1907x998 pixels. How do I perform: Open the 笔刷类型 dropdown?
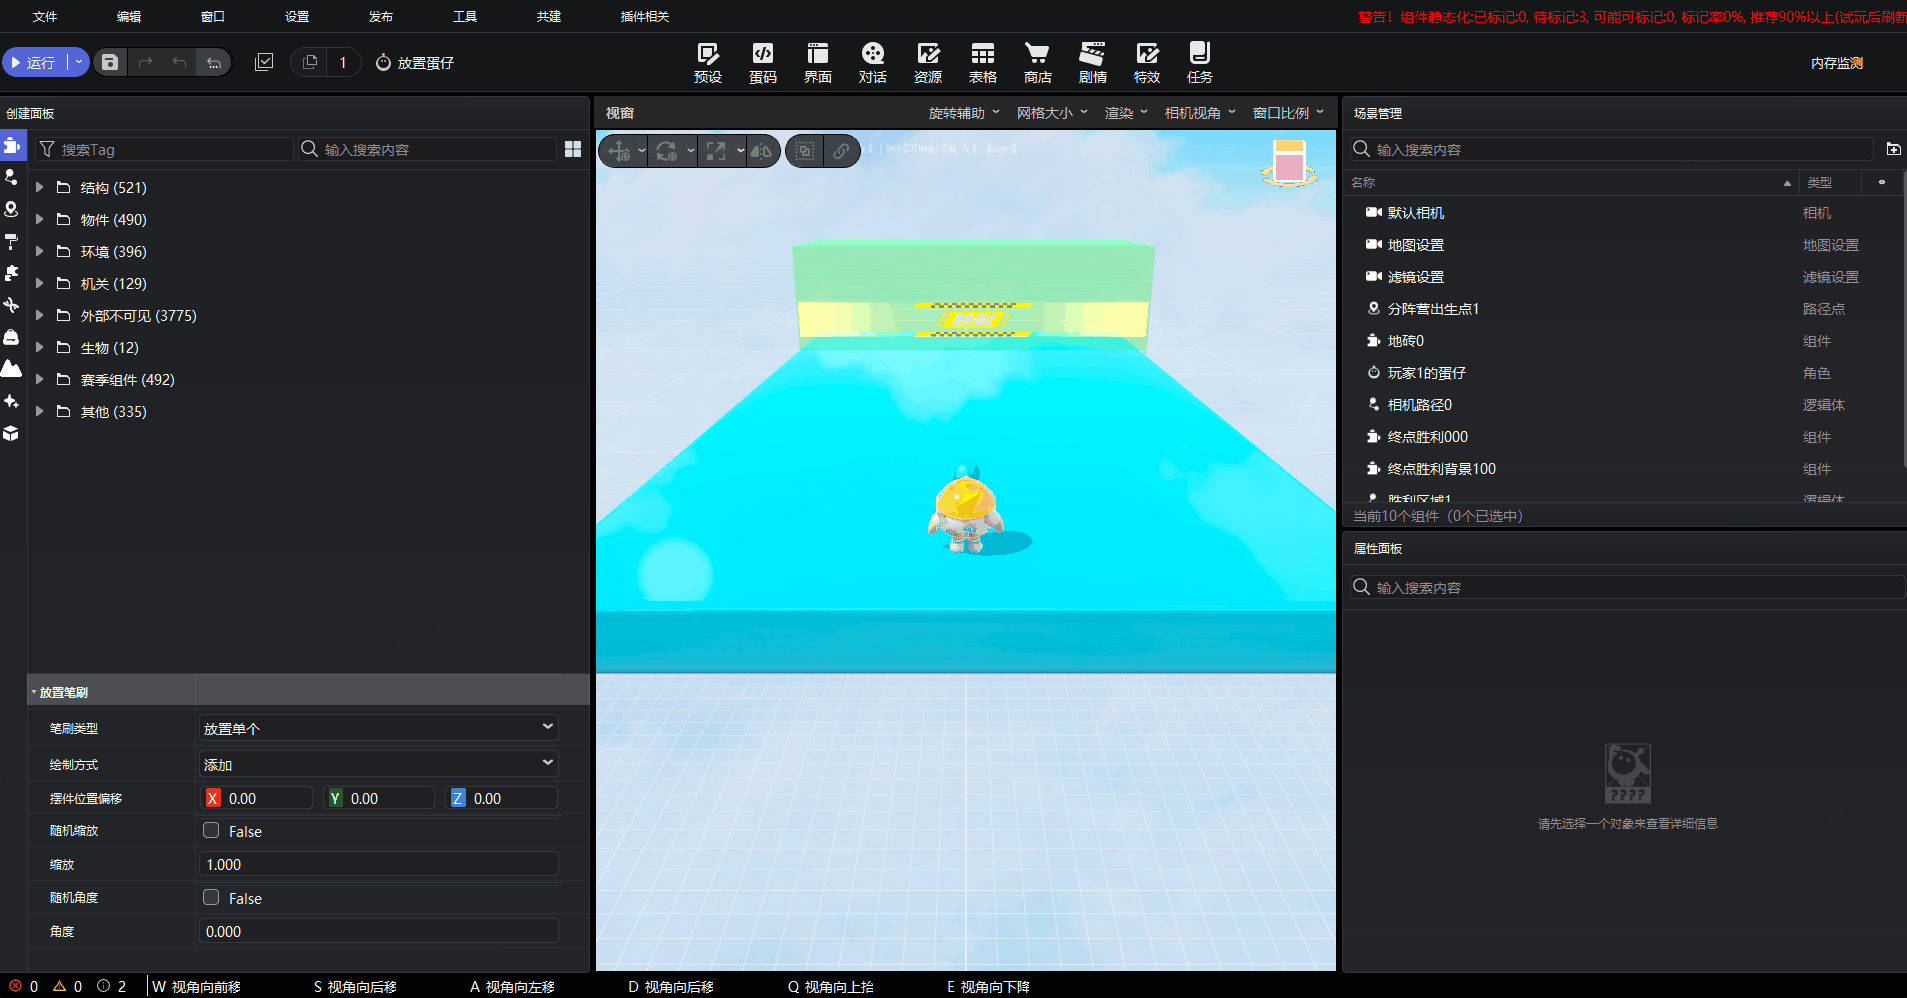point(378,728)
